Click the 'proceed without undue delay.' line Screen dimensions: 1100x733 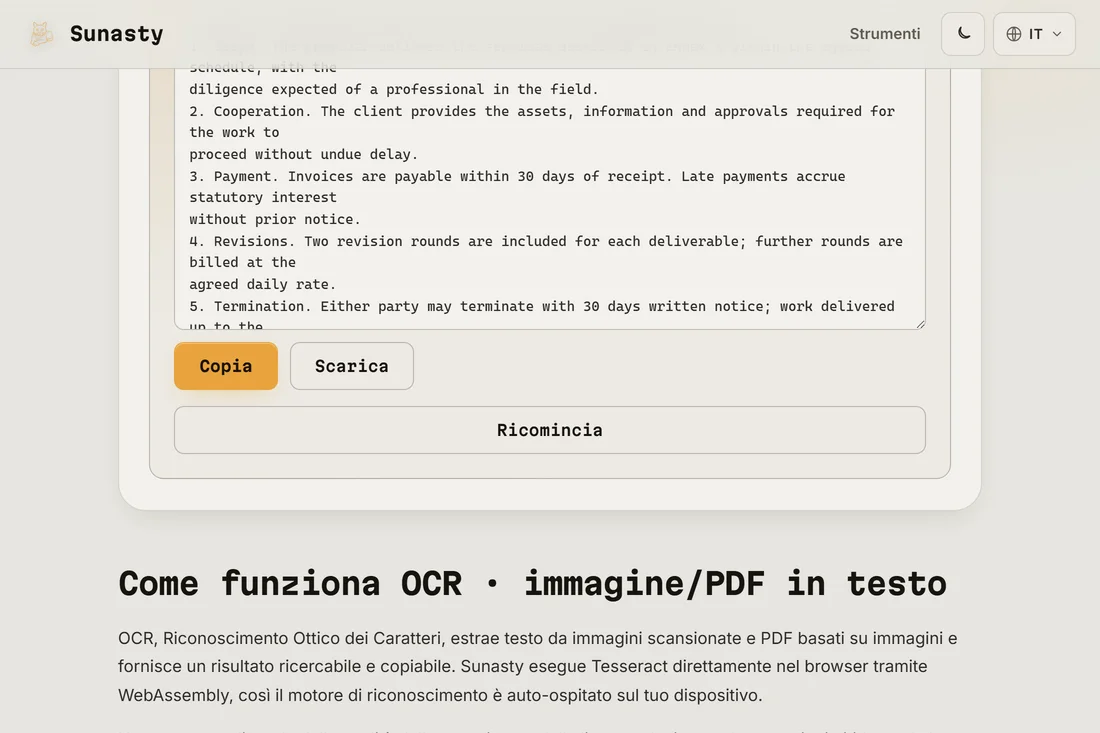[303, 154]
